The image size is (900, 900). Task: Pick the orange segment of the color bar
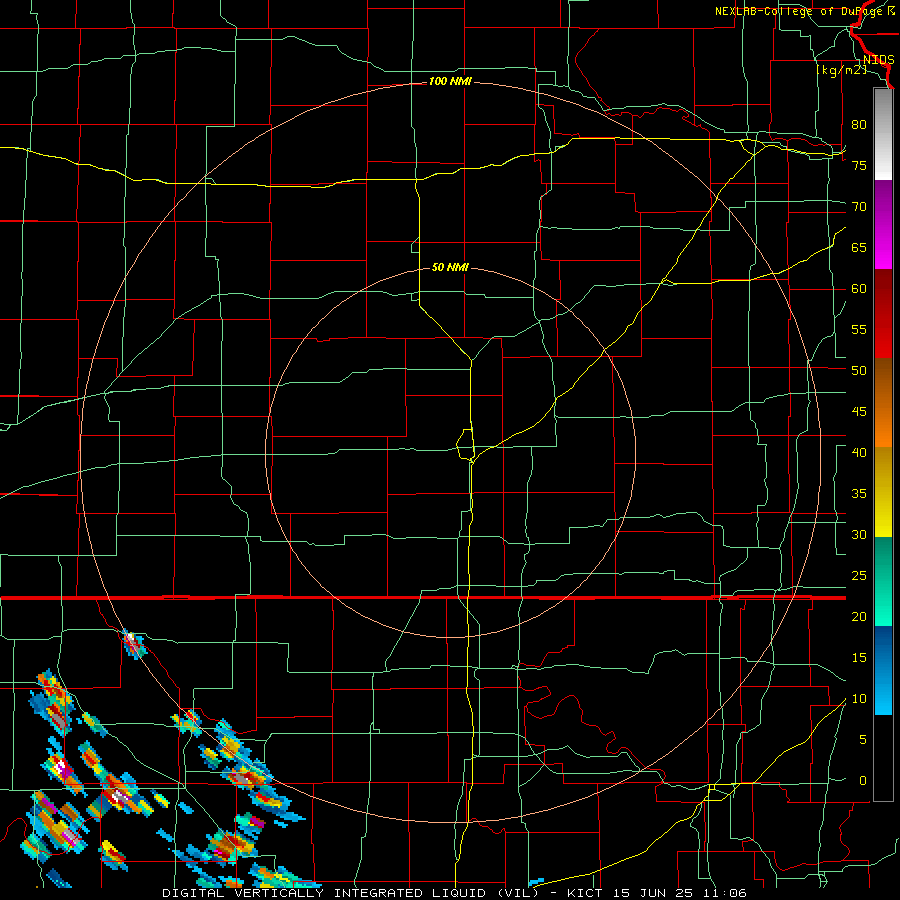coord(883,424)
